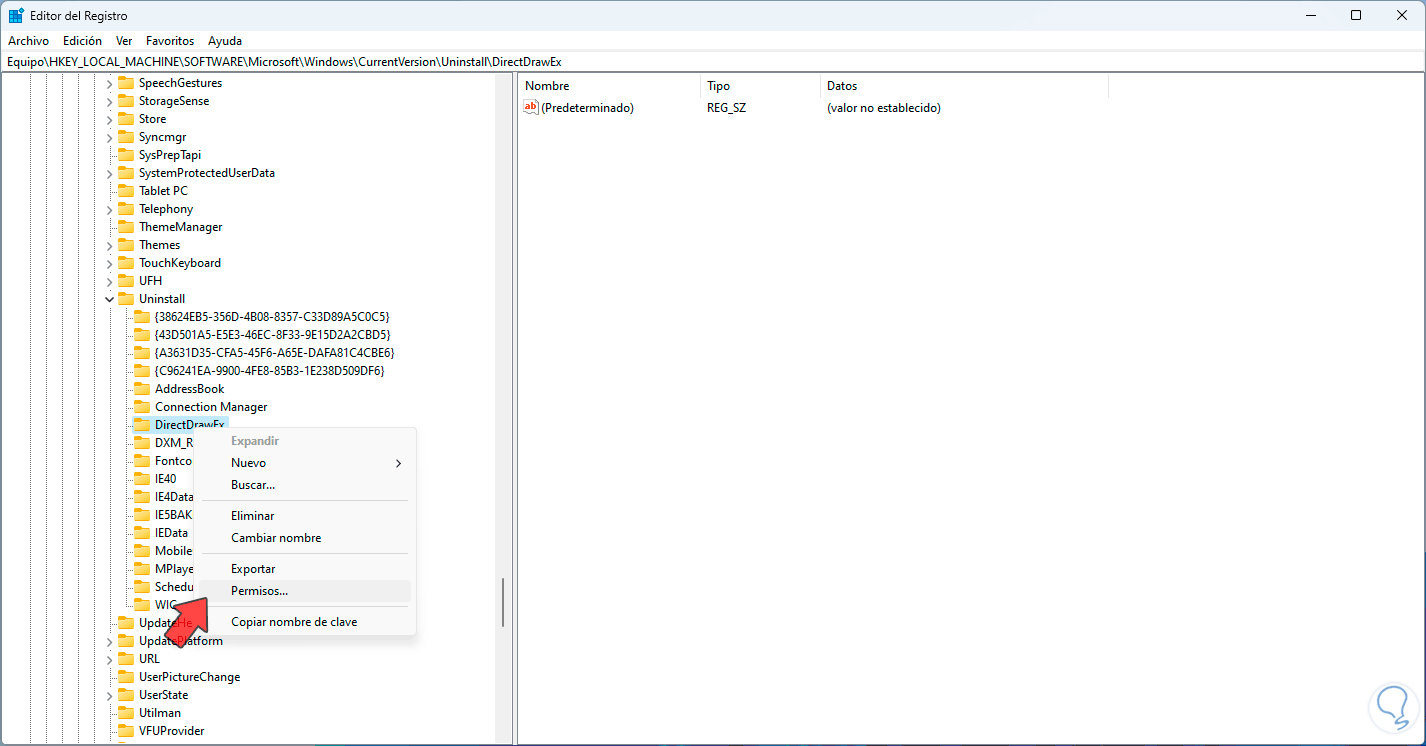
Task: Click the Syncmgr folder icon
Action: click(x=126, y=137)
